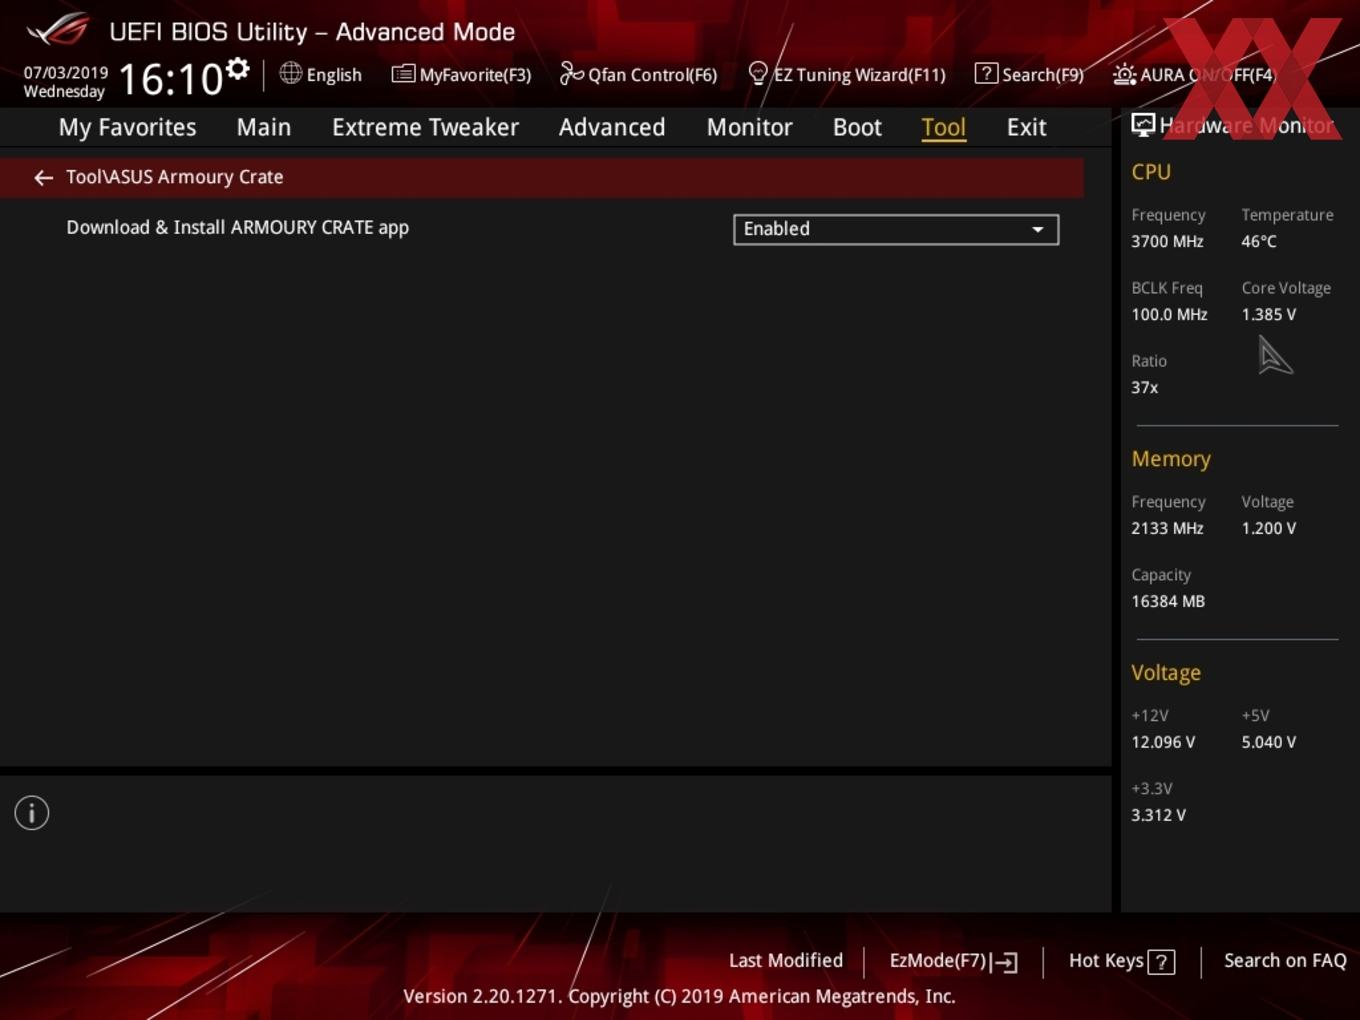Click +5V value 5.040 V
1360x1020 pixels.
pyautogui.click(x=1269, y=743)
